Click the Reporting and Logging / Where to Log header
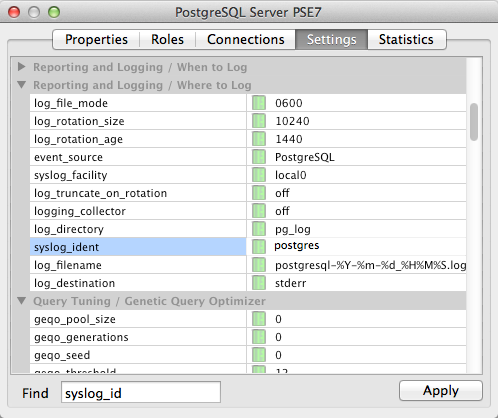The width and height of the screenshot is (498, 418). (x=142, y=85)
